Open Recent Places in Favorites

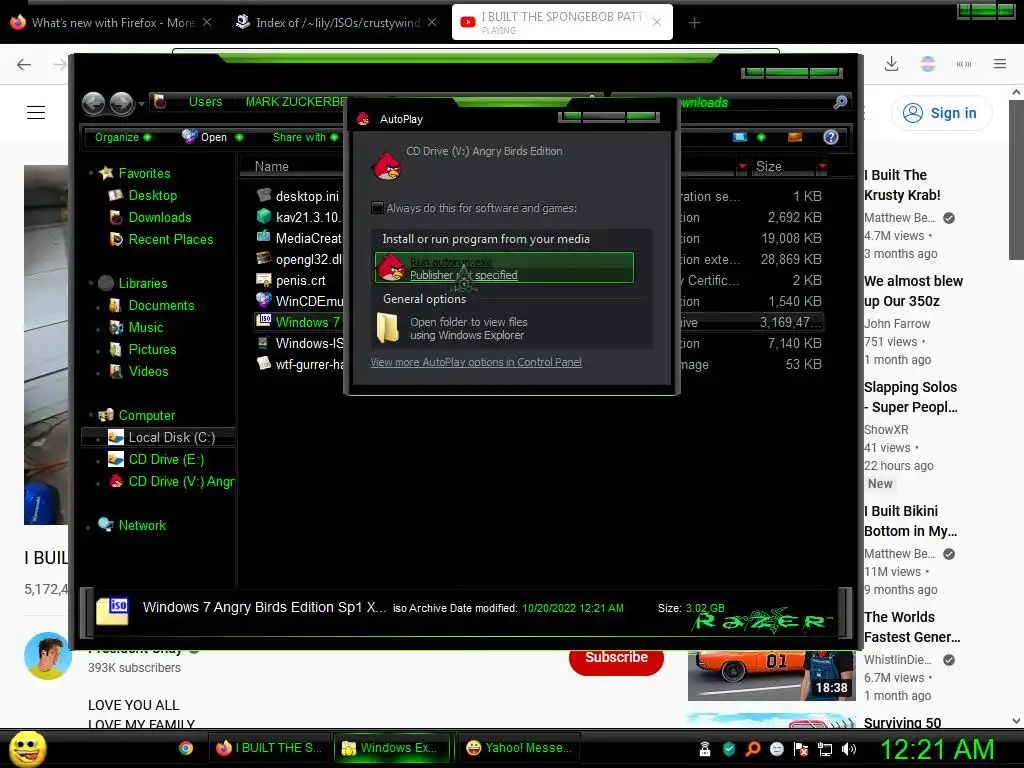pos(170,240)
